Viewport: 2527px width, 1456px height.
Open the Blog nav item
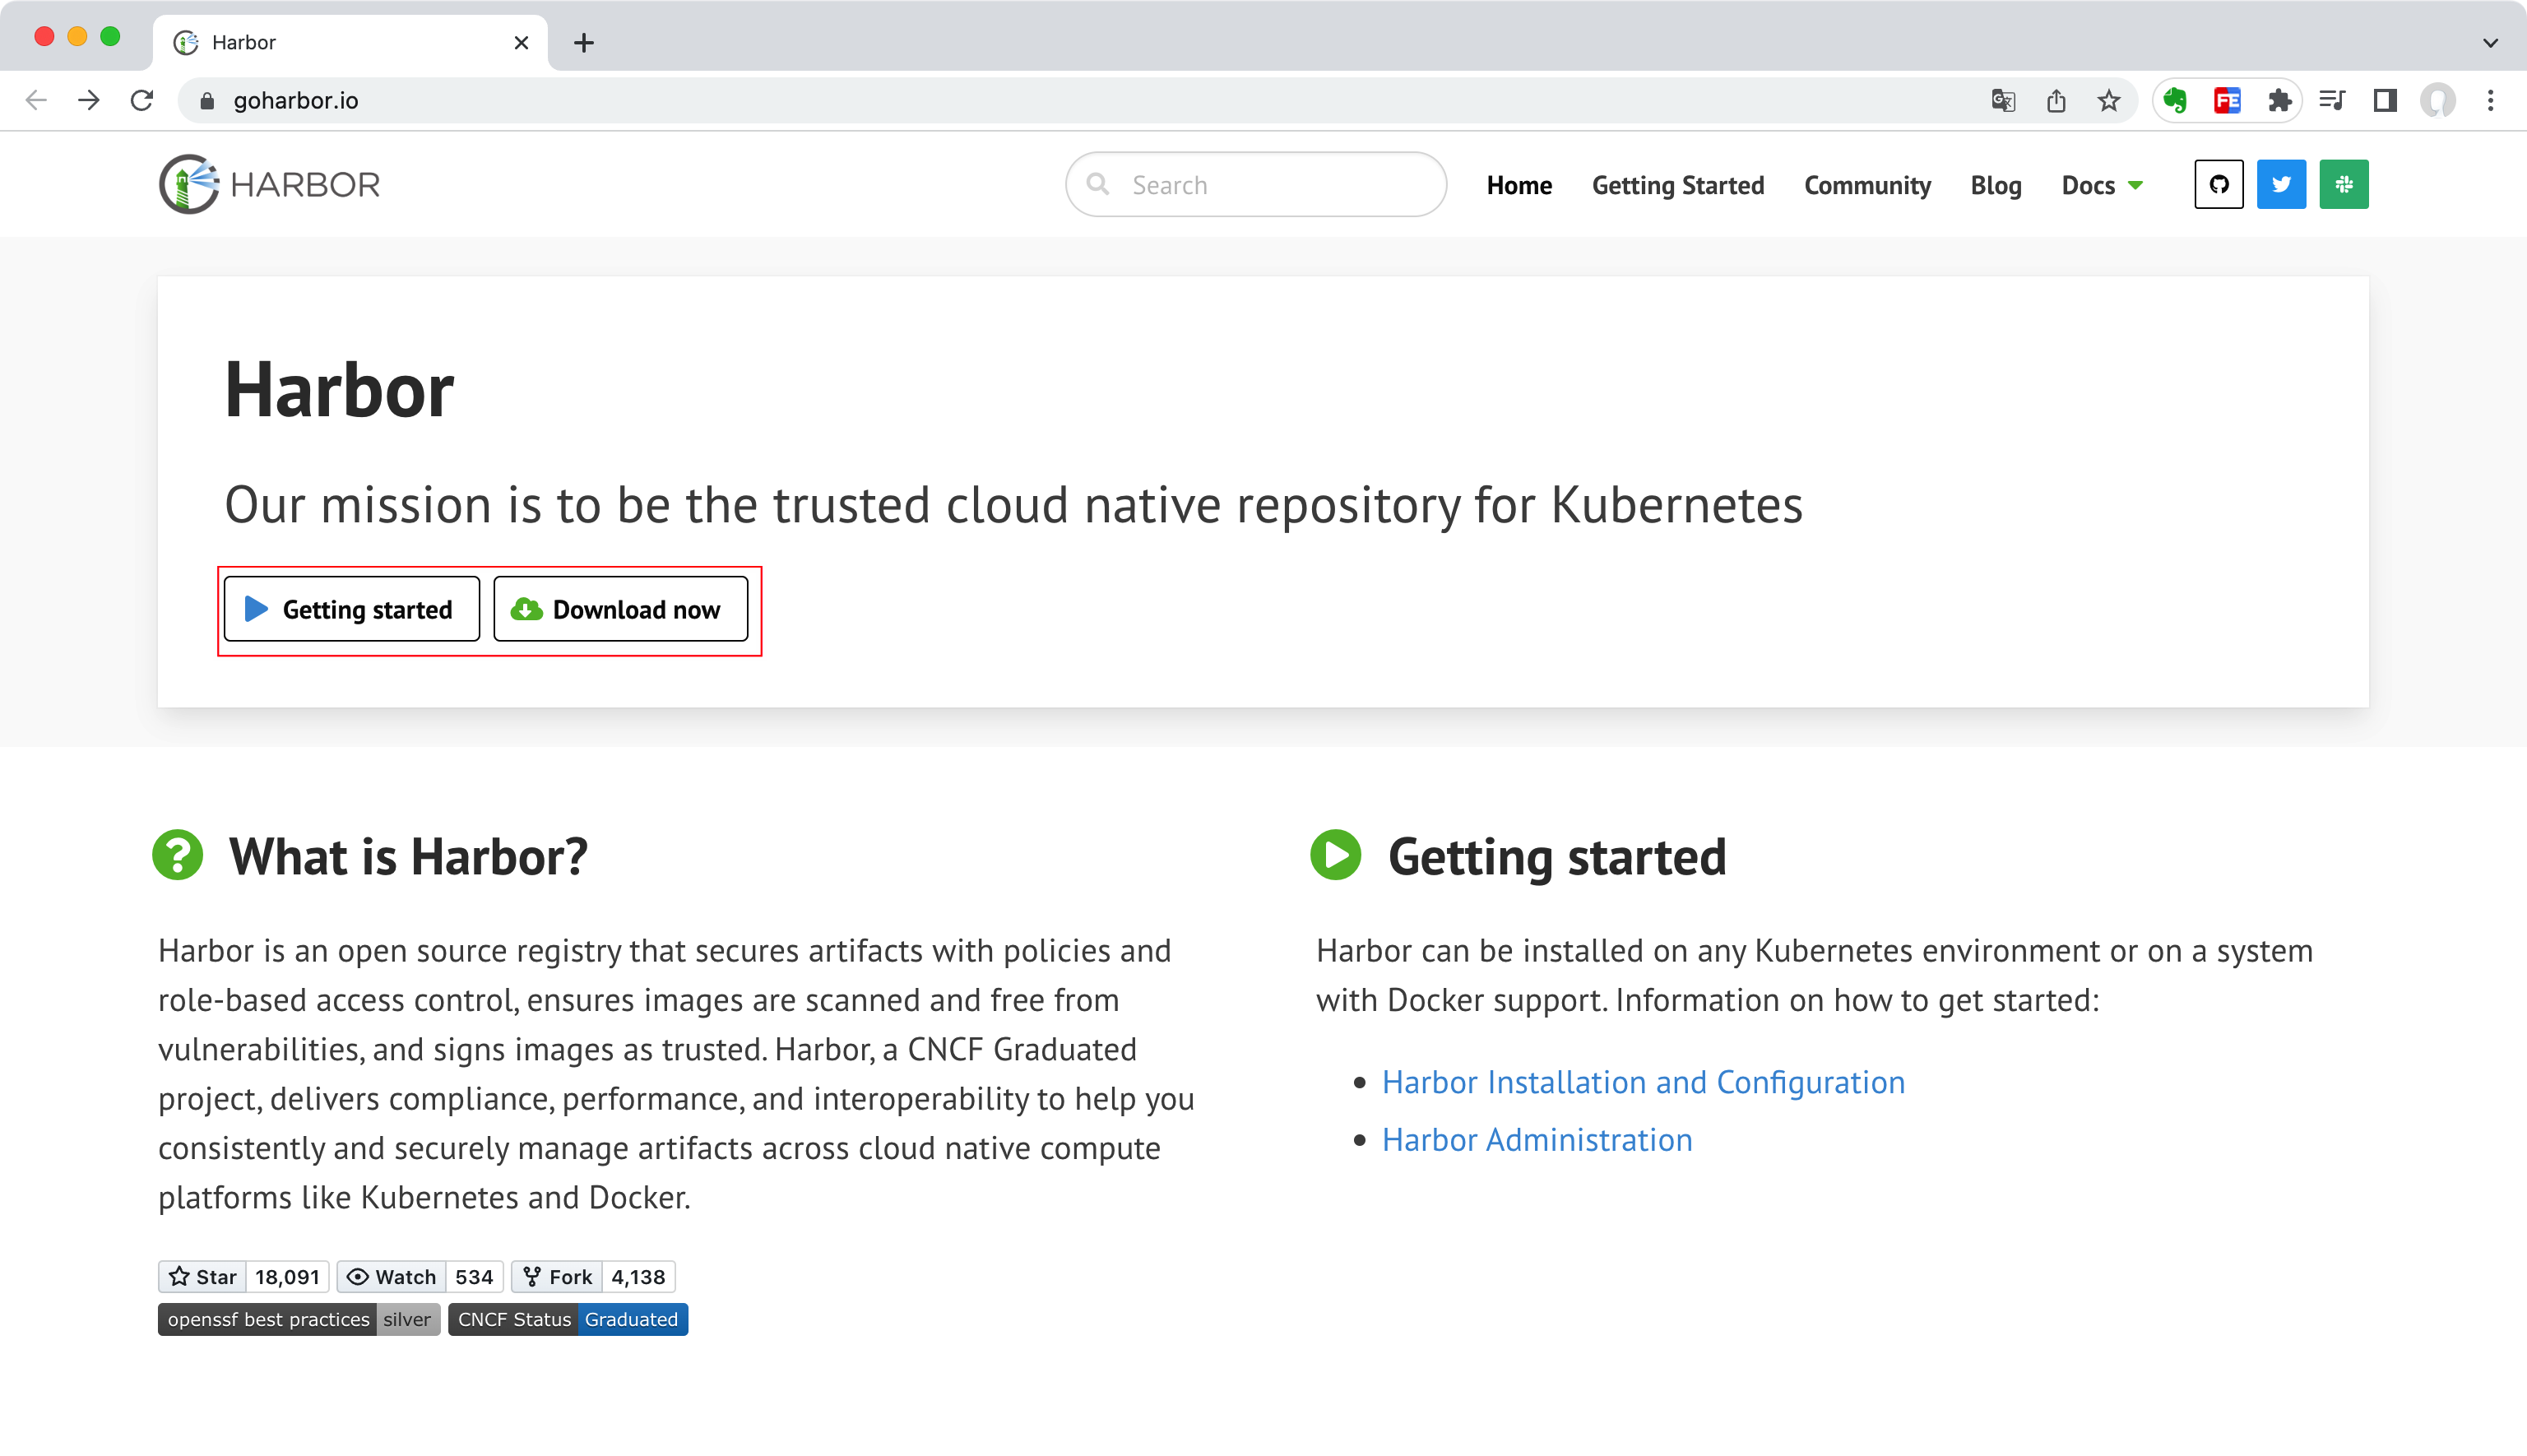[x=1995, y=185]
